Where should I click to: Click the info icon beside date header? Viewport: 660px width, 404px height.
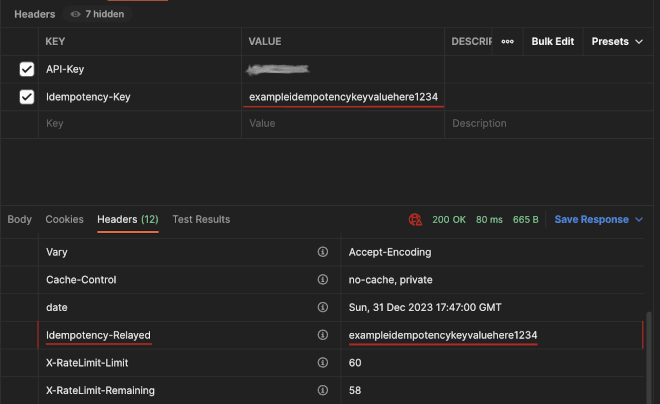point(322,307)
